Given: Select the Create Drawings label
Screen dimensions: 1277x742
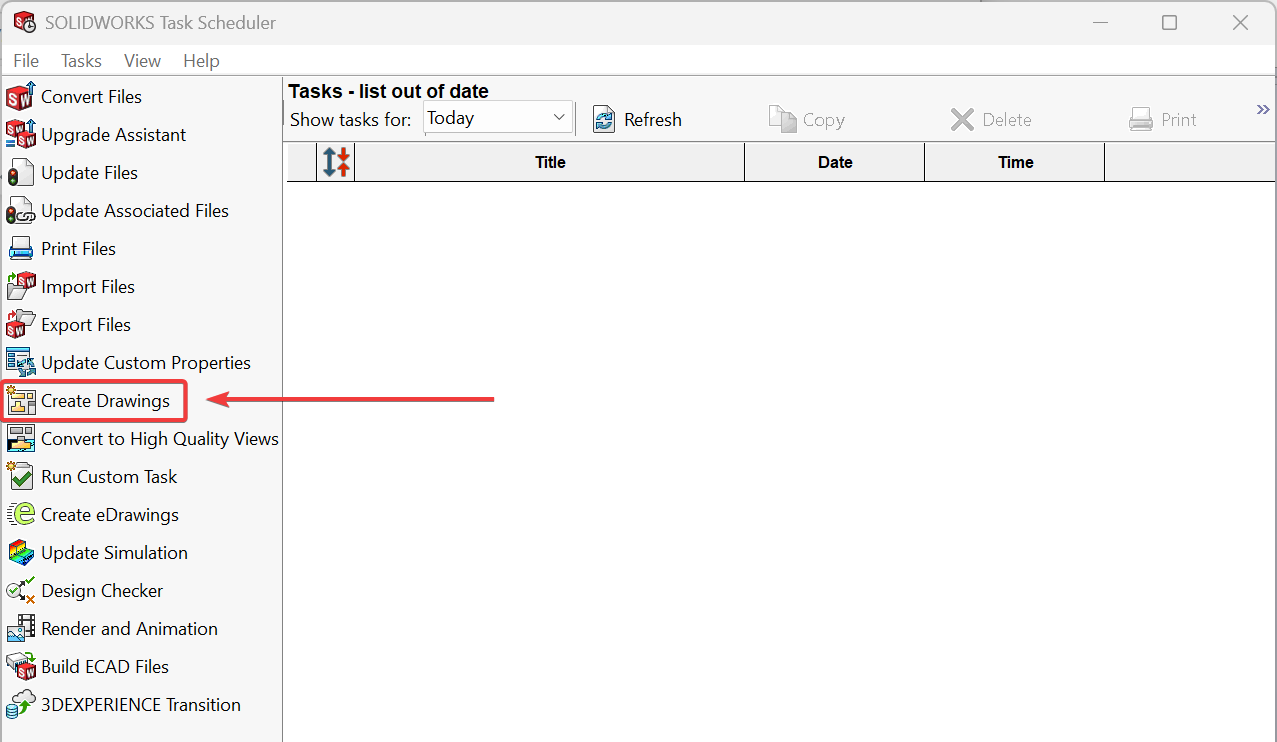Looking at the screenshot, I should [105, 401].
